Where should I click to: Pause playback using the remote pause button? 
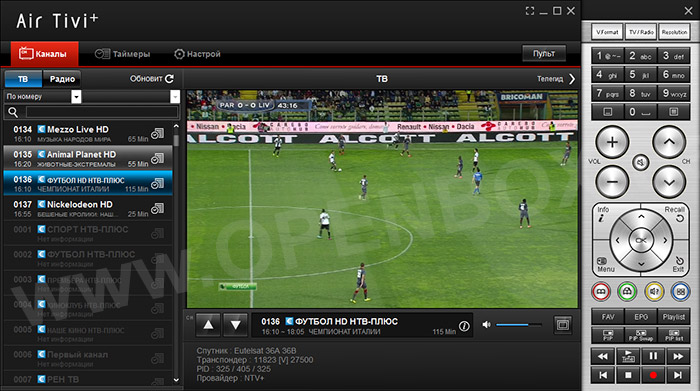click(653, 356)
